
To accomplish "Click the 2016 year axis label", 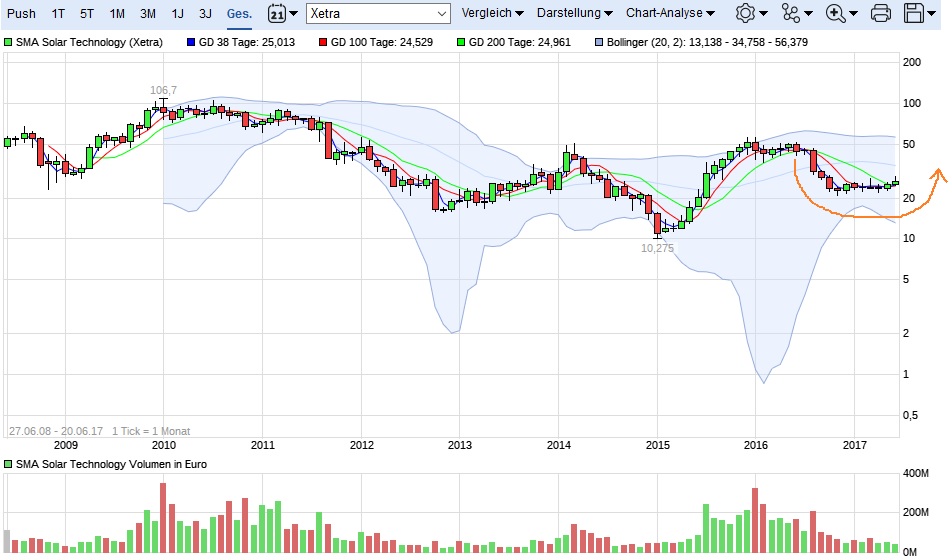I will coord(756,445).
